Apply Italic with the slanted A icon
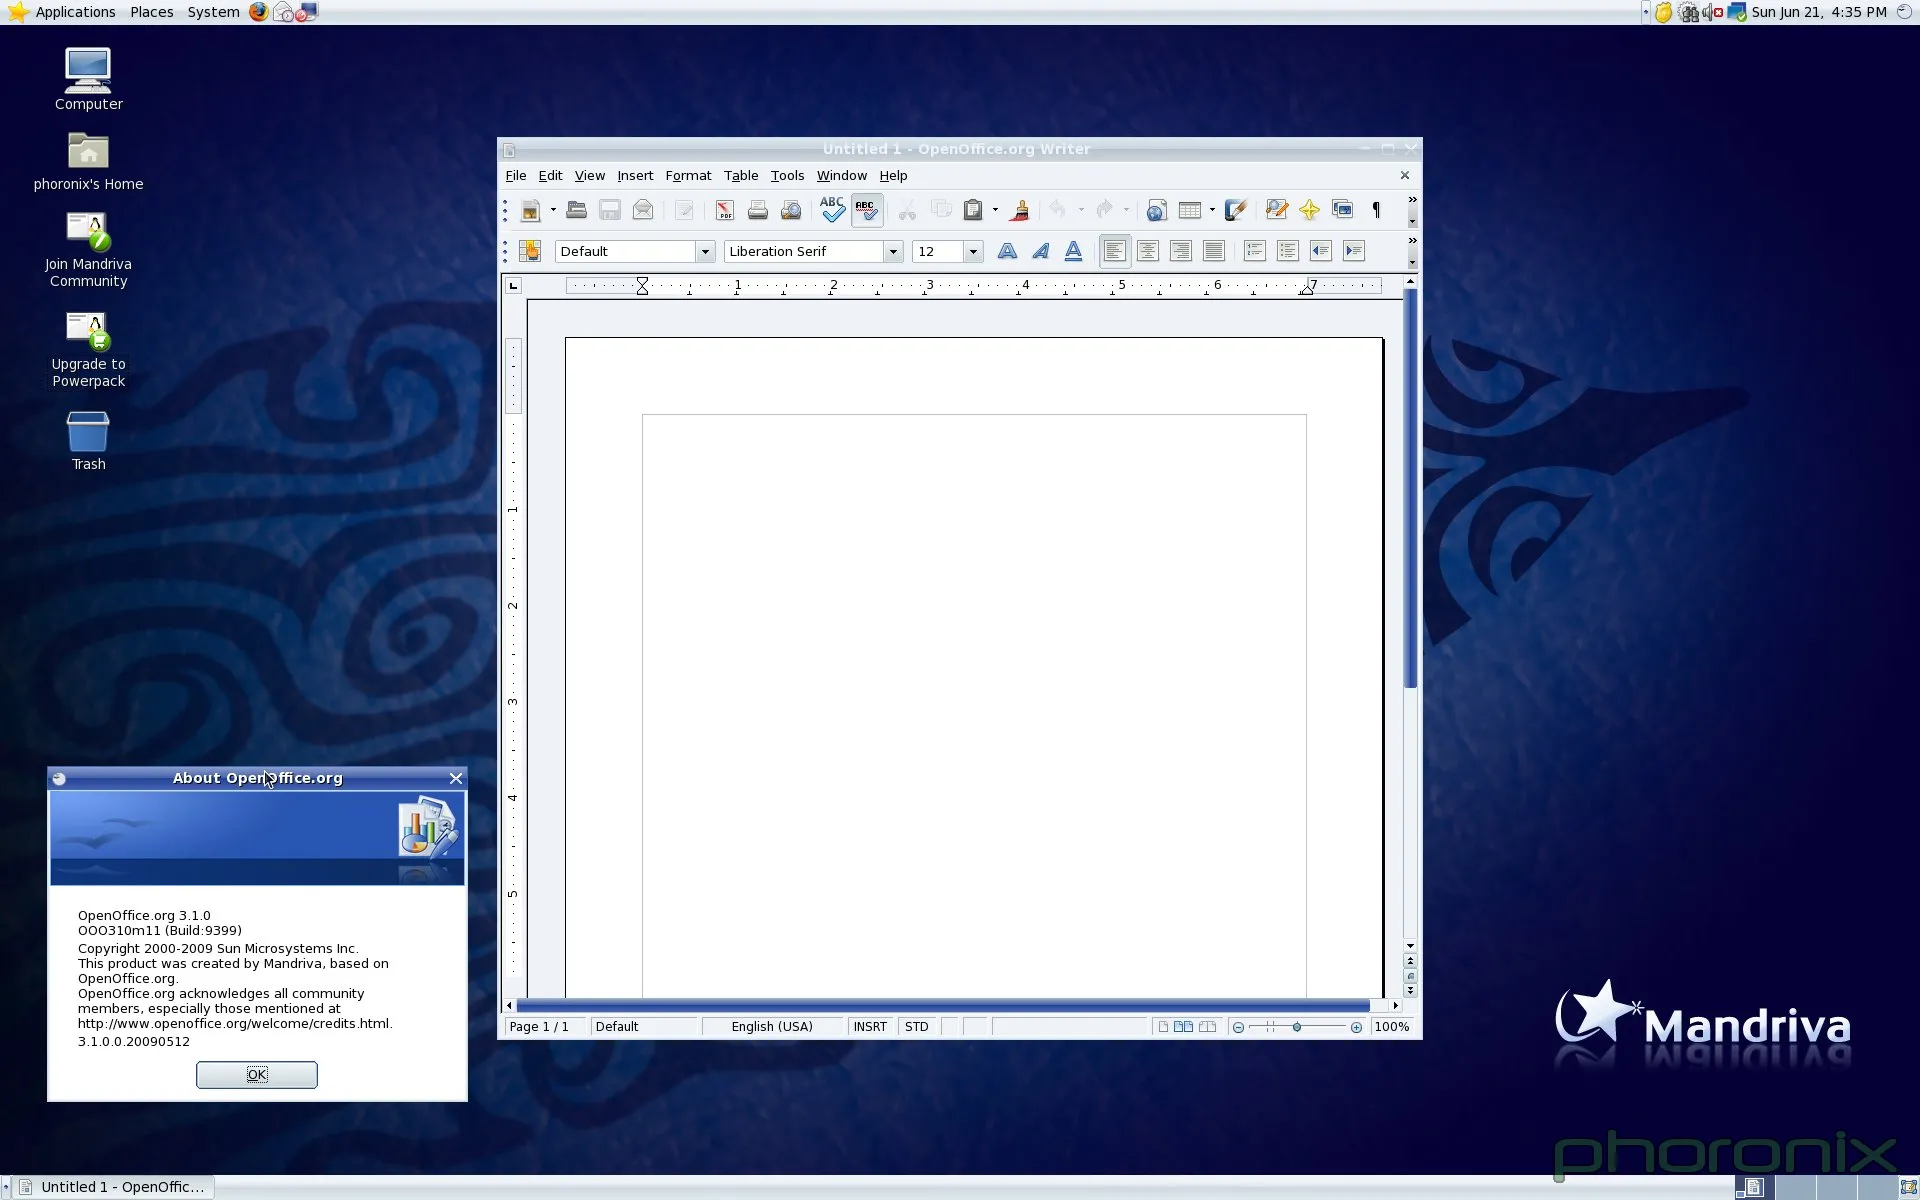 (x=1040, y=251)
